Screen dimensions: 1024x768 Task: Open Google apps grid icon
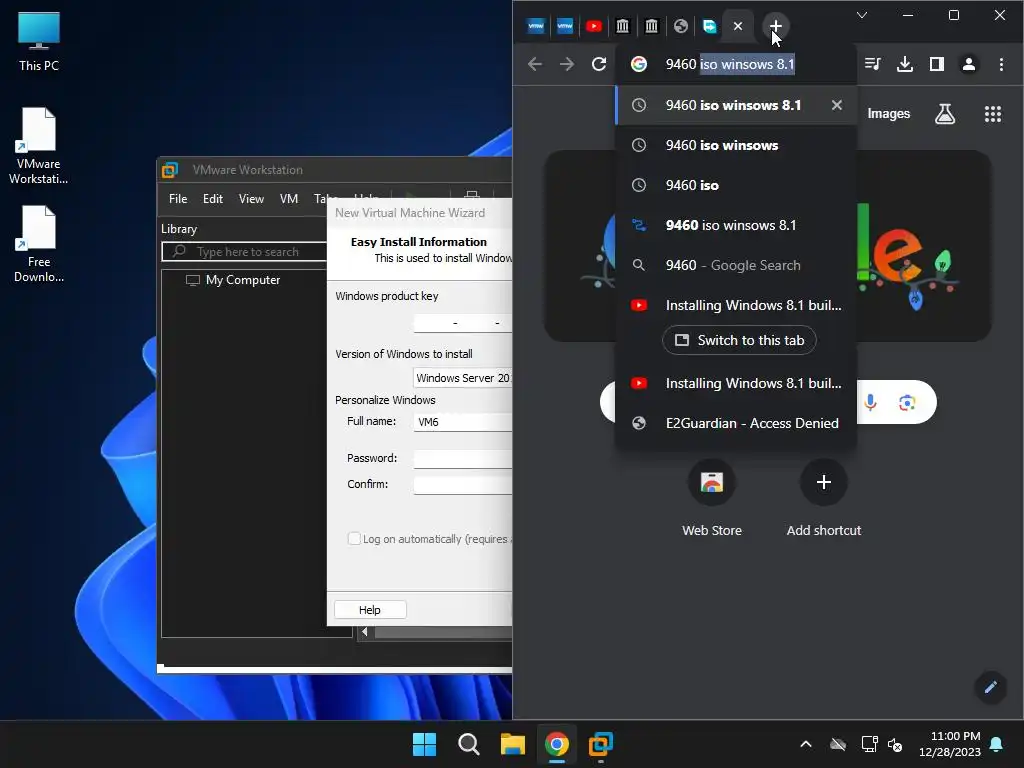[x=993, y=114]
